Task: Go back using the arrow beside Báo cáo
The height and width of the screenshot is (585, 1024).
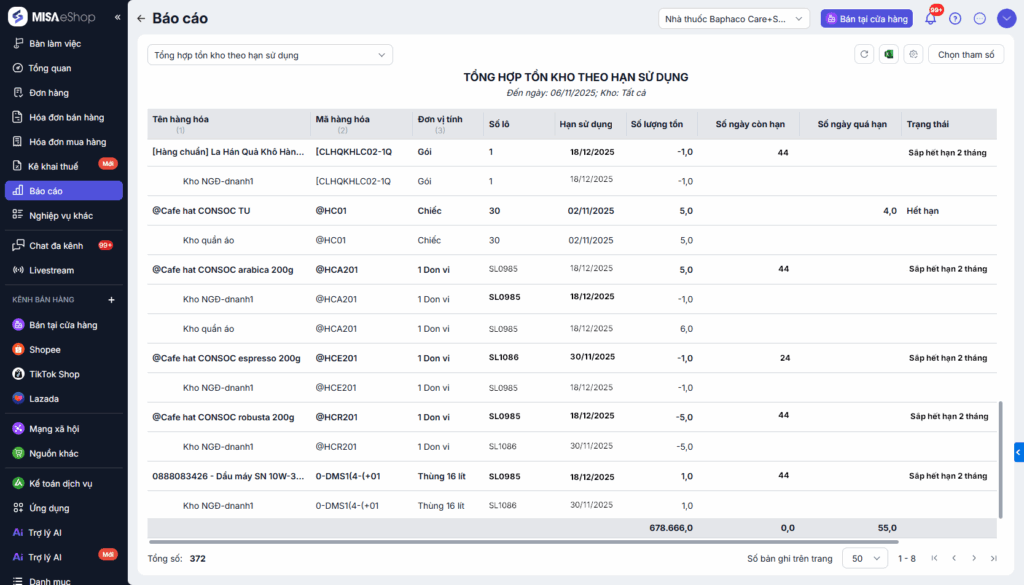Action: pos(141,19)
